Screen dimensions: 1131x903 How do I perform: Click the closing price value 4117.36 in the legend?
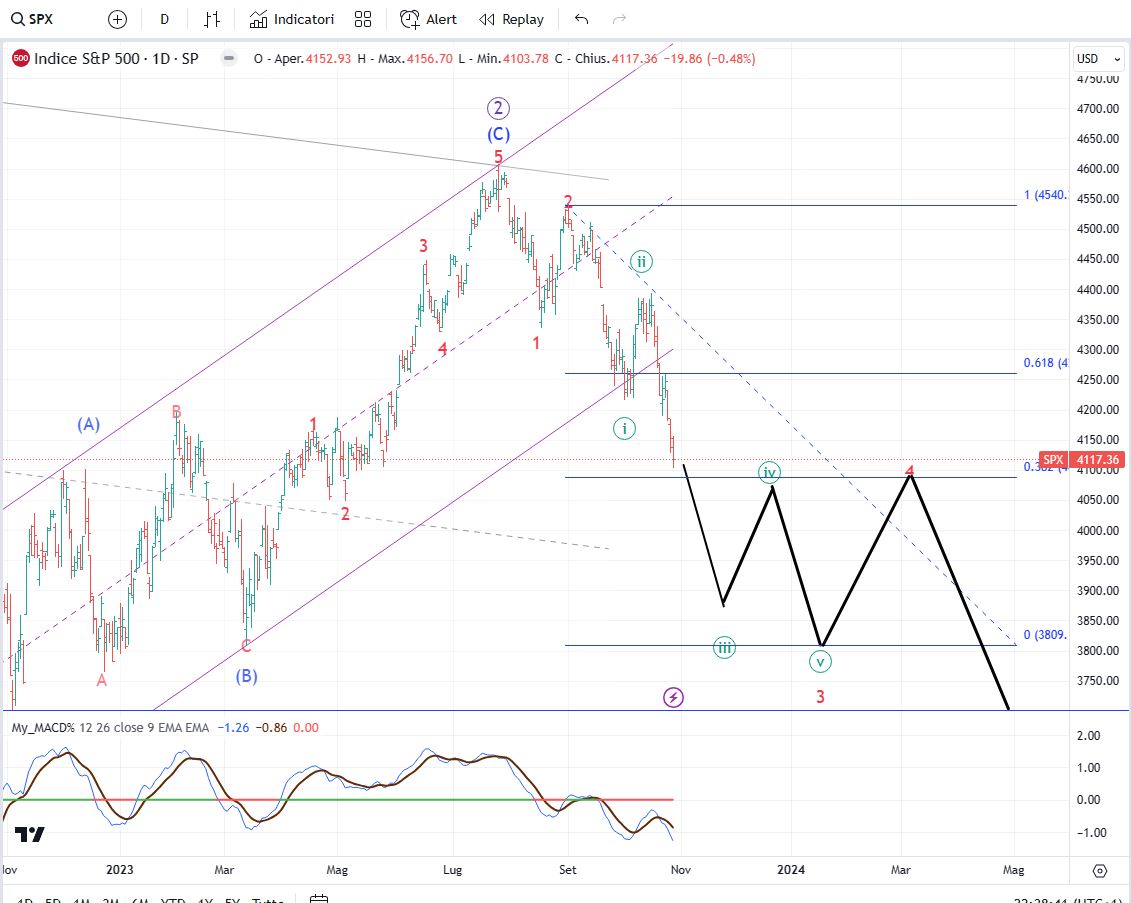click(x=635, y=58)
